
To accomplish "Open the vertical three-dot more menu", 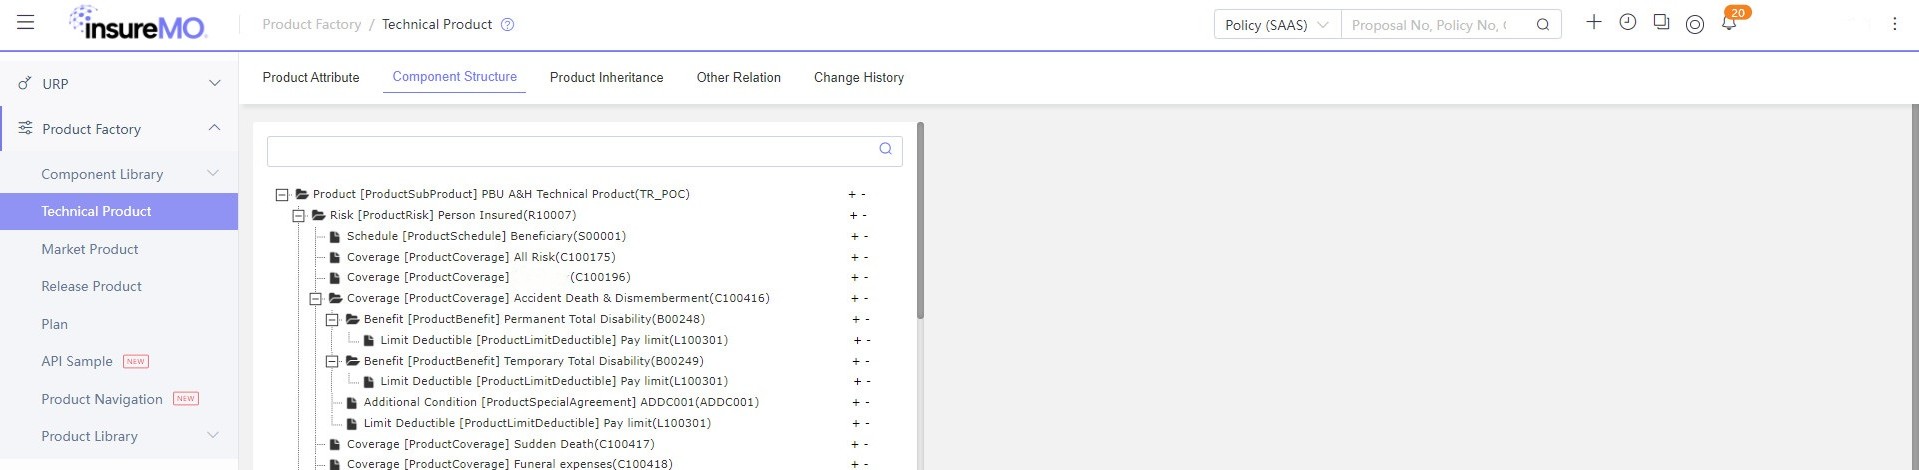I will pos(1894,24).
